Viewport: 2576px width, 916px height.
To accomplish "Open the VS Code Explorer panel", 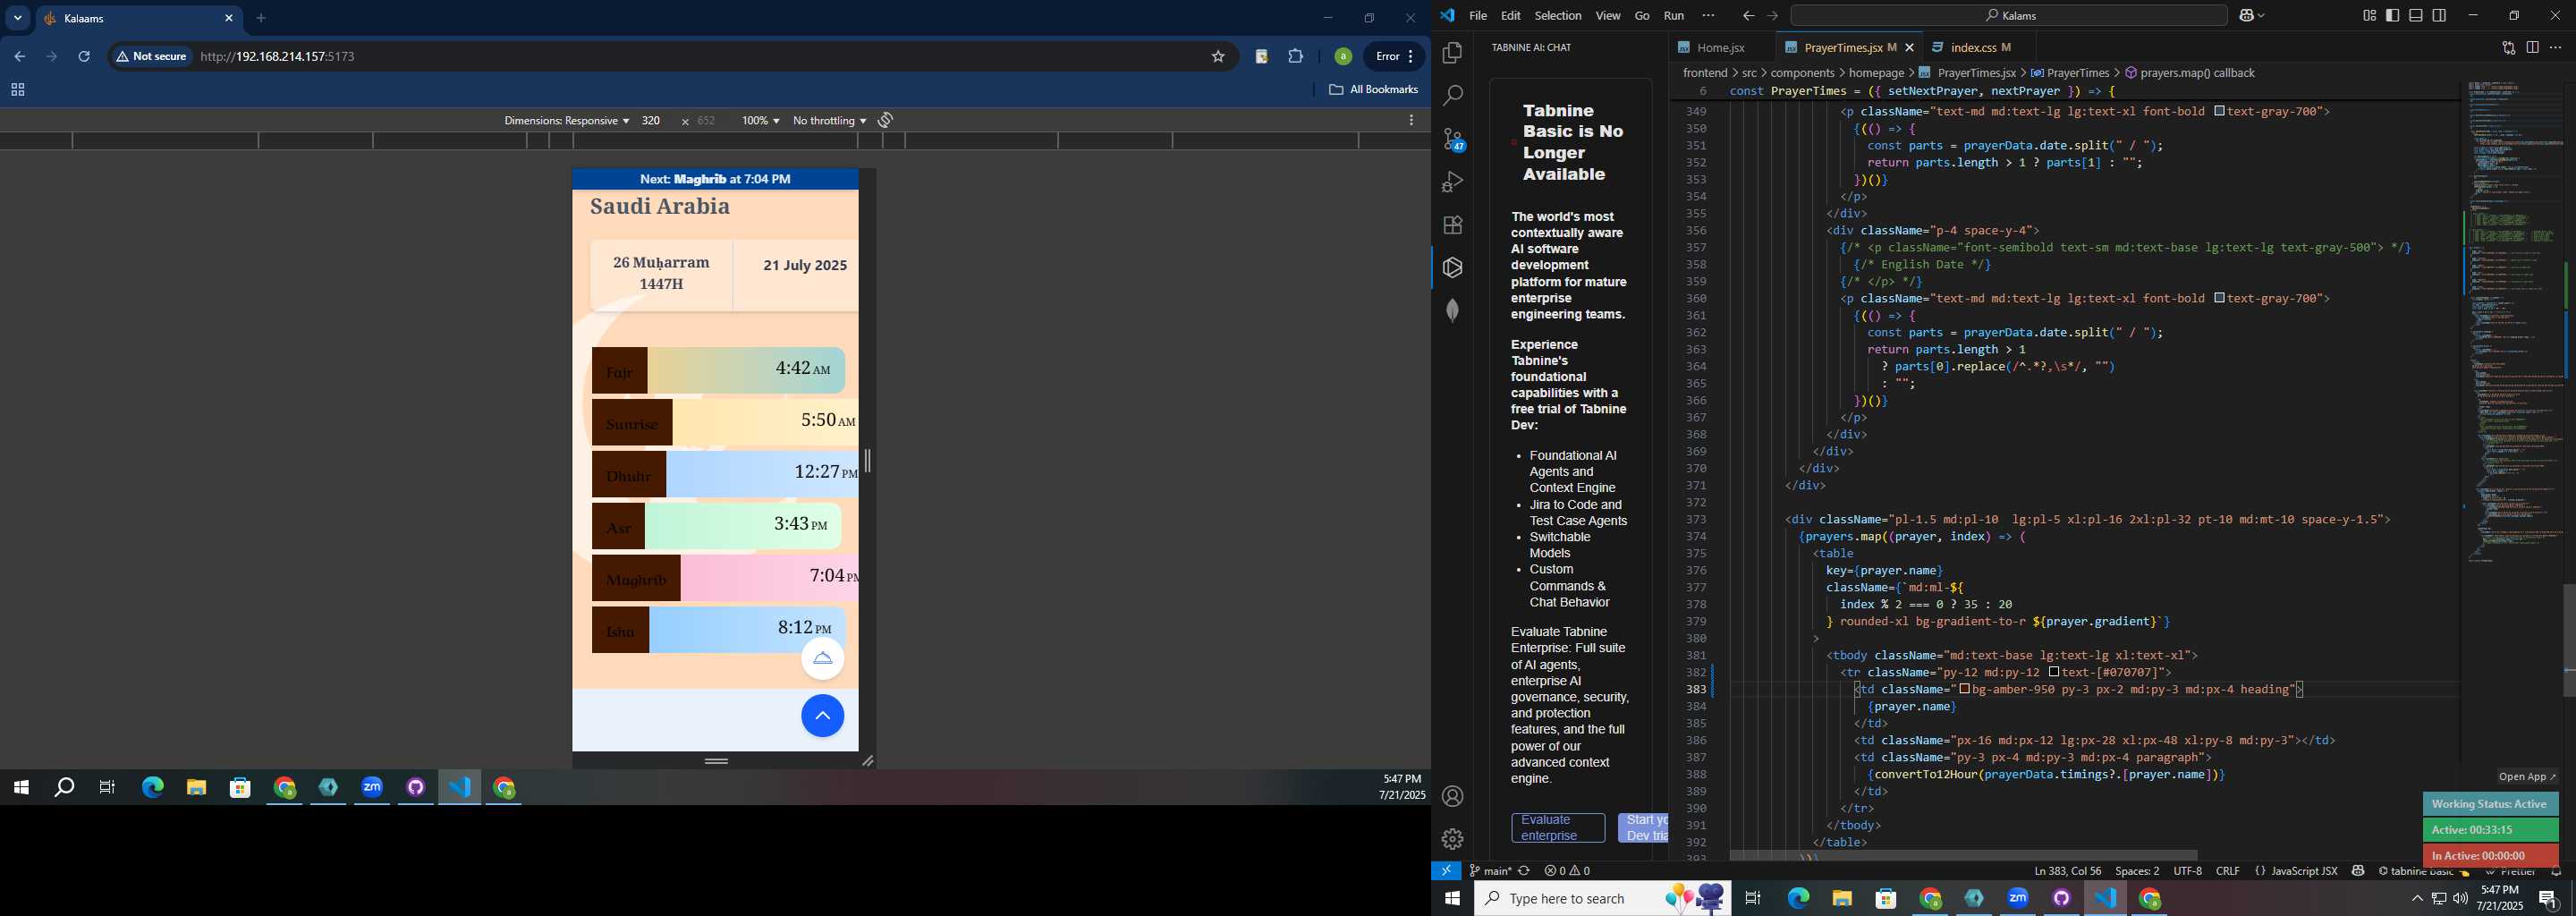I will click(1452, 53).
